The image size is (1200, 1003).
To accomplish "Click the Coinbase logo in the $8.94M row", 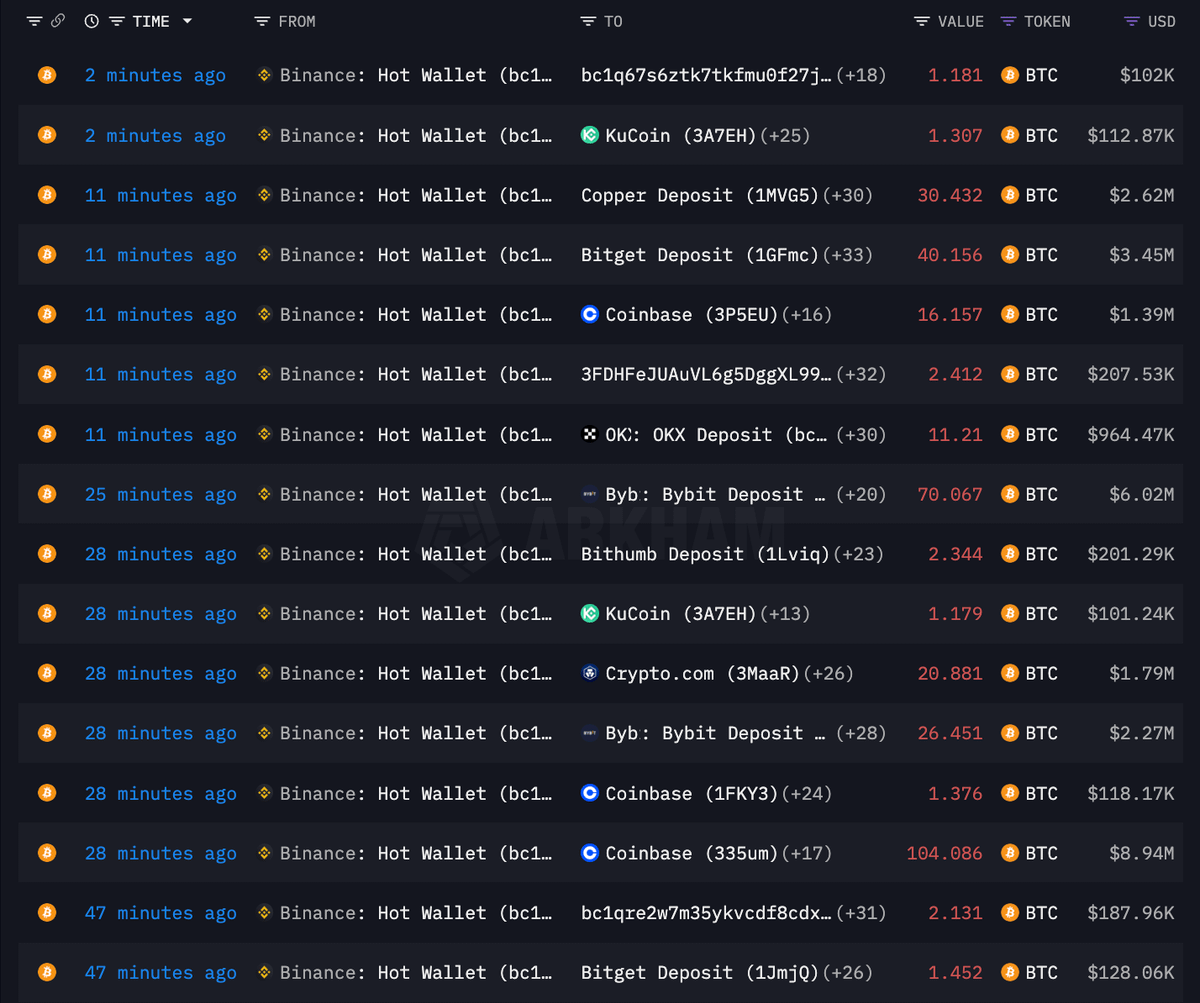I will click(590, 853).
